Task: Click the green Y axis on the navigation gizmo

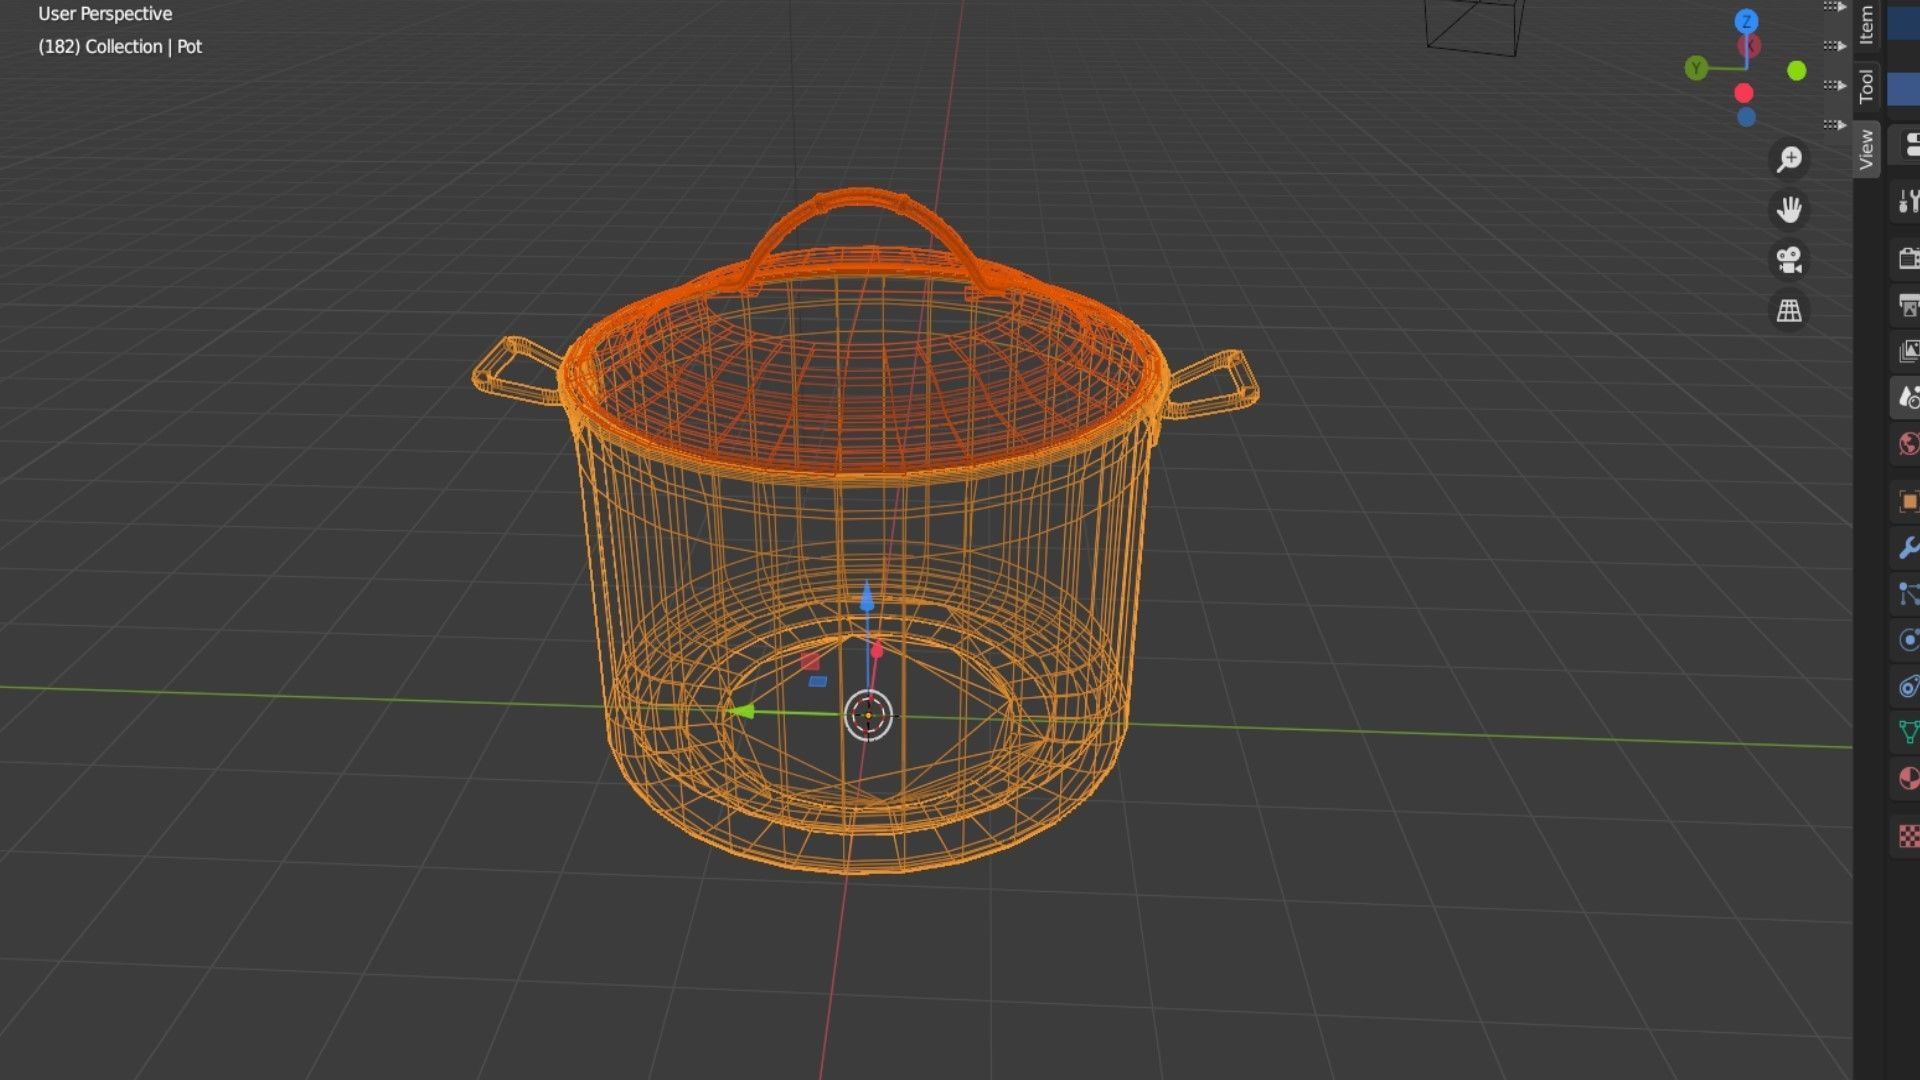Action: (x=1696, y=68)
